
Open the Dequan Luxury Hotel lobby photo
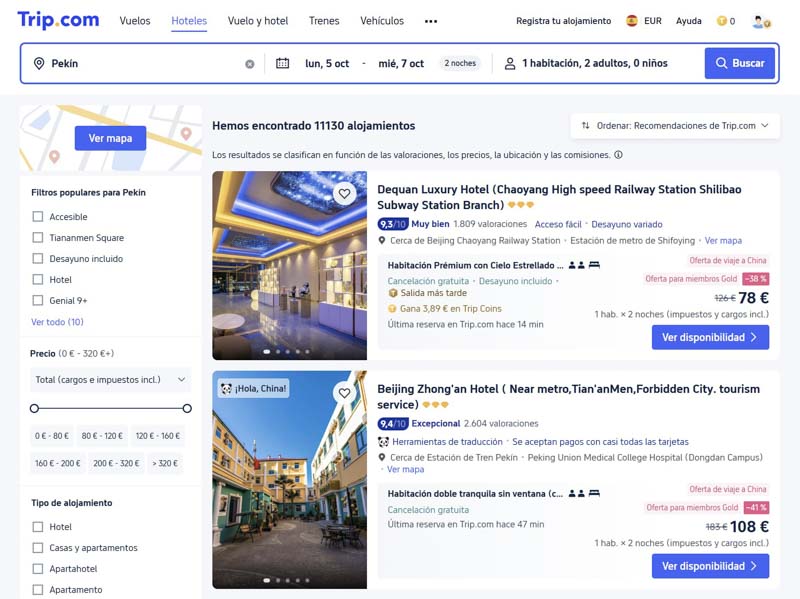(x=289, y=265)
